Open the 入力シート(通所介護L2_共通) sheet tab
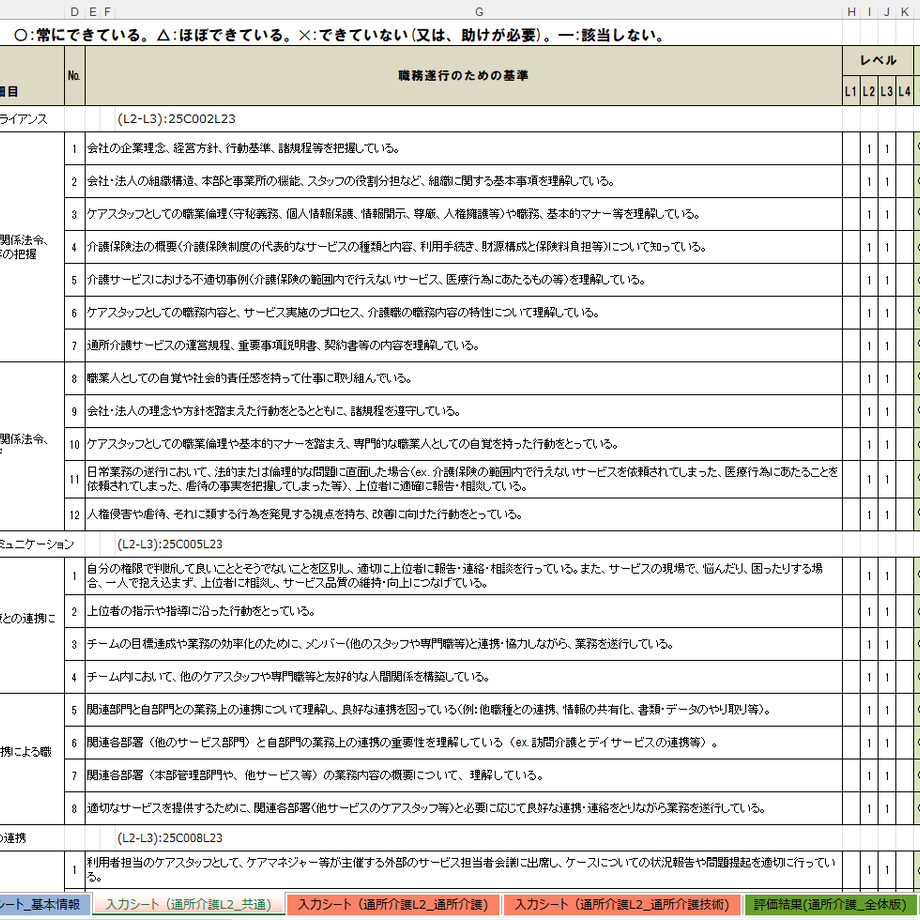The image size is (920, 920). click(x=188, y=904)
